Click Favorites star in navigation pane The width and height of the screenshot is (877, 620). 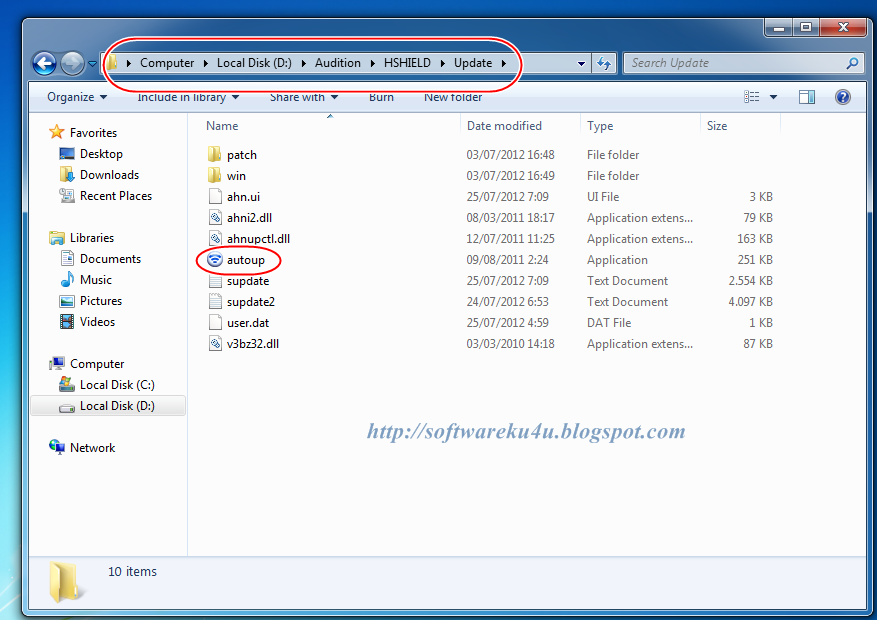tap(56, 132)
